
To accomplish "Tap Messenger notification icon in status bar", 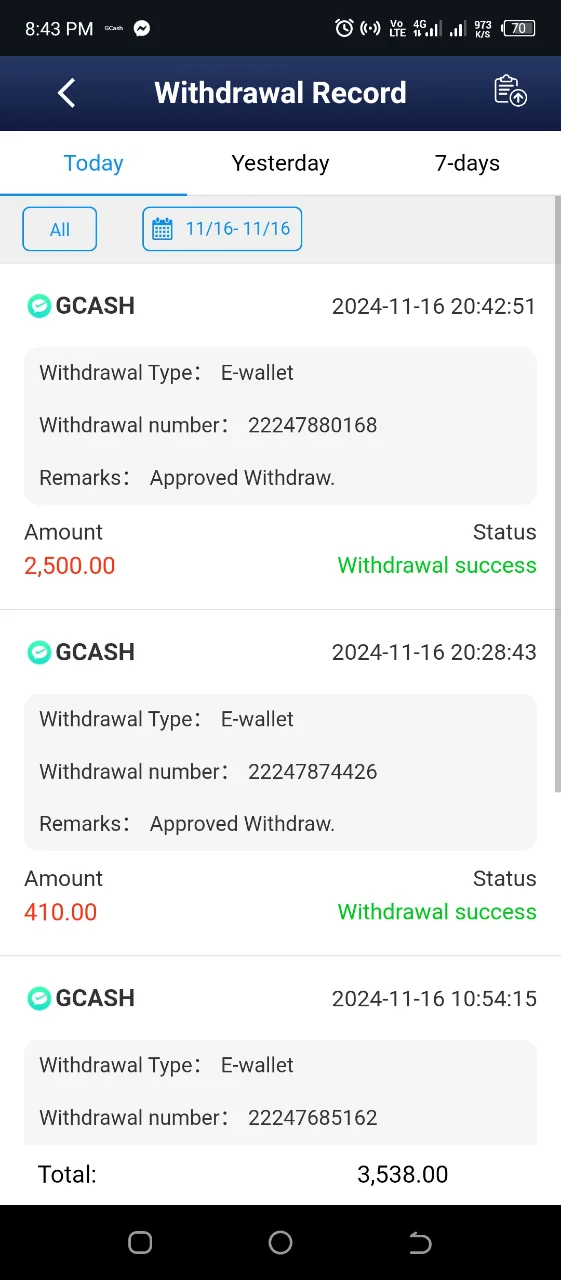I will (x=142, y=28).
